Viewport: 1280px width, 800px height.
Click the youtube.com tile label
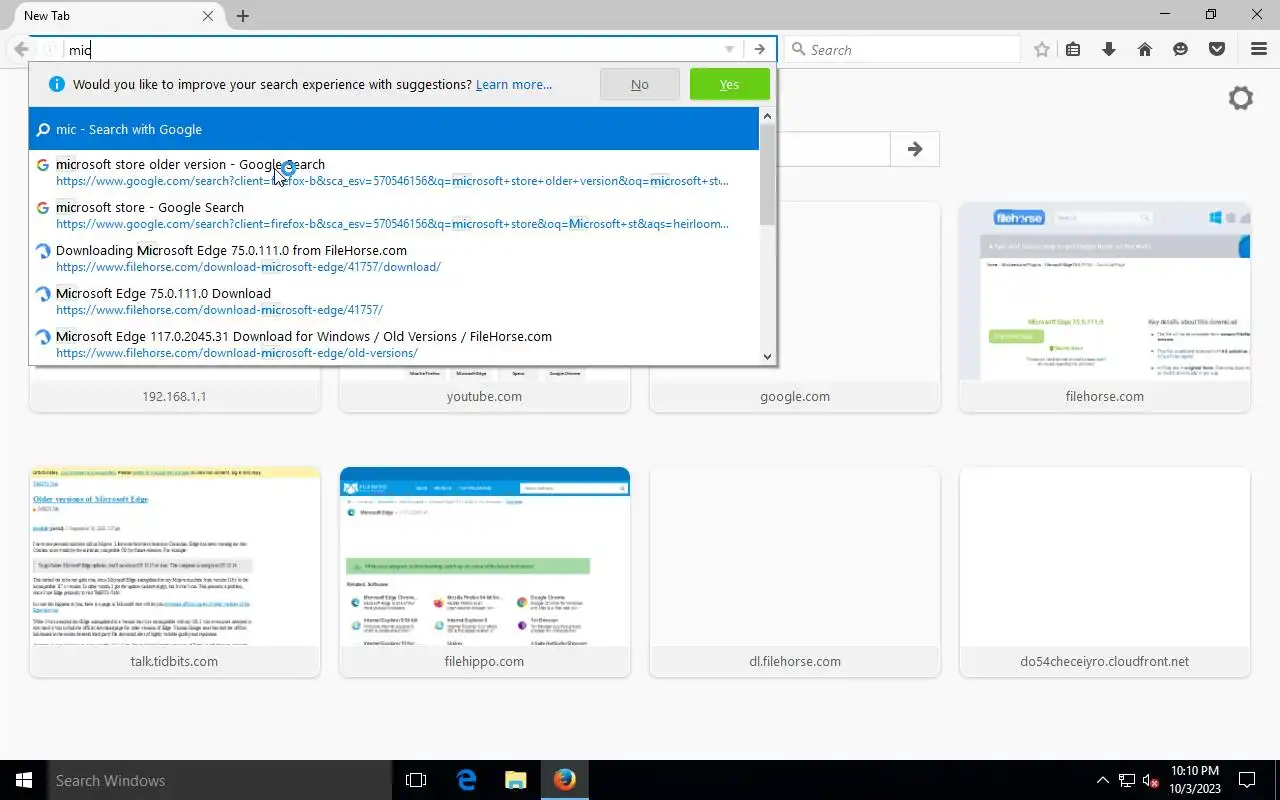point(484,396)
